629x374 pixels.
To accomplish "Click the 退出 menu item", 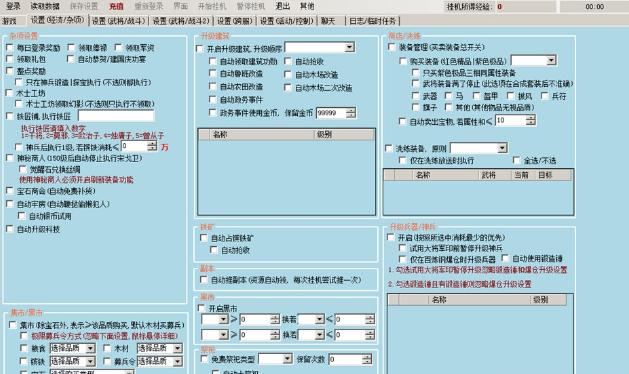I will pos(282,6).
